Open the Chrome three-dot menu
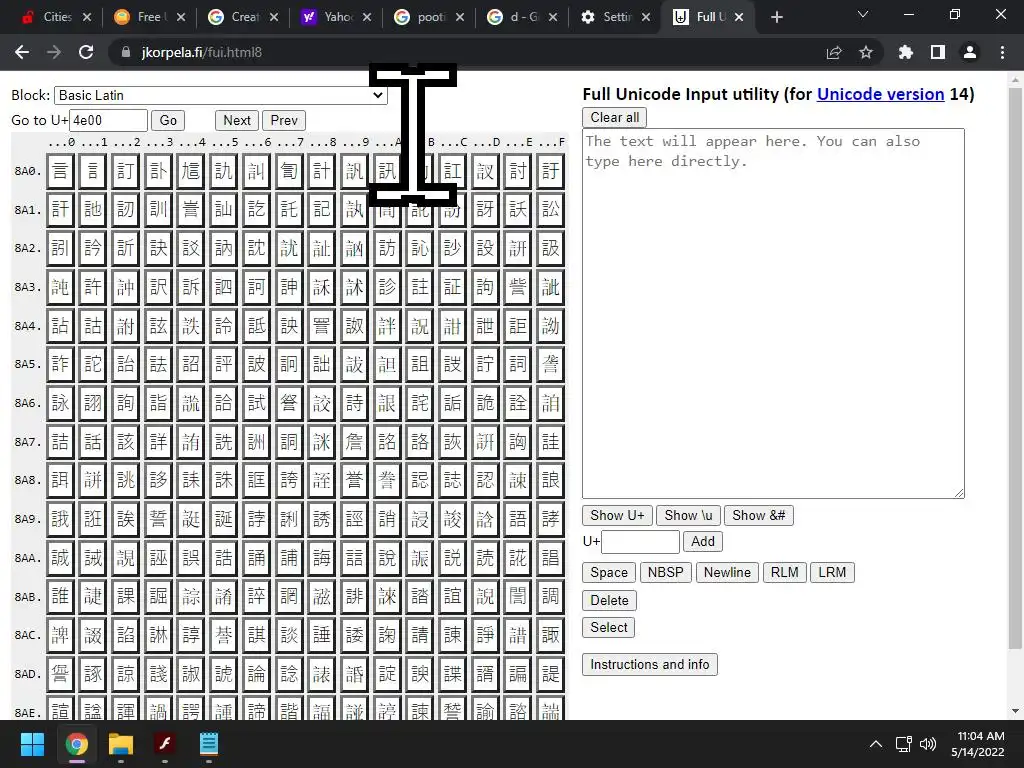Viewport: 1024px width, 768px height. (x=1002, y=52)
